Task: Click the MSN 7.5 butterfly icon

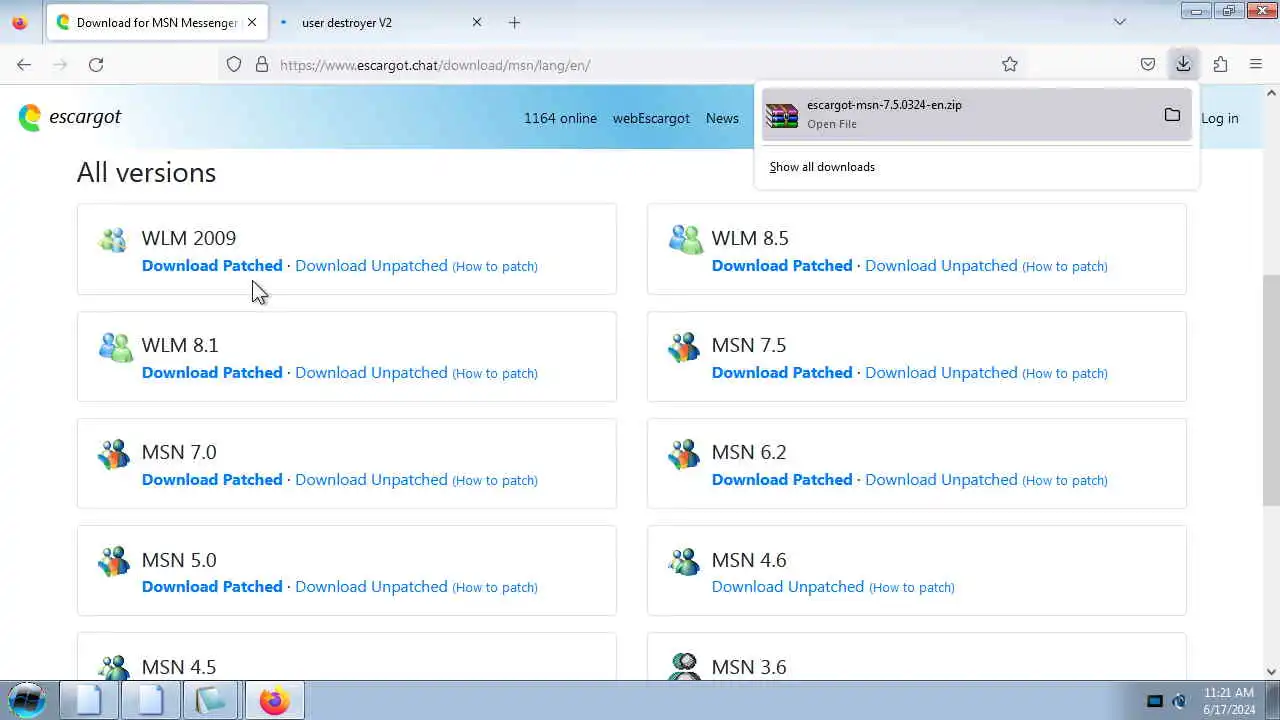Action: point(684,347)
